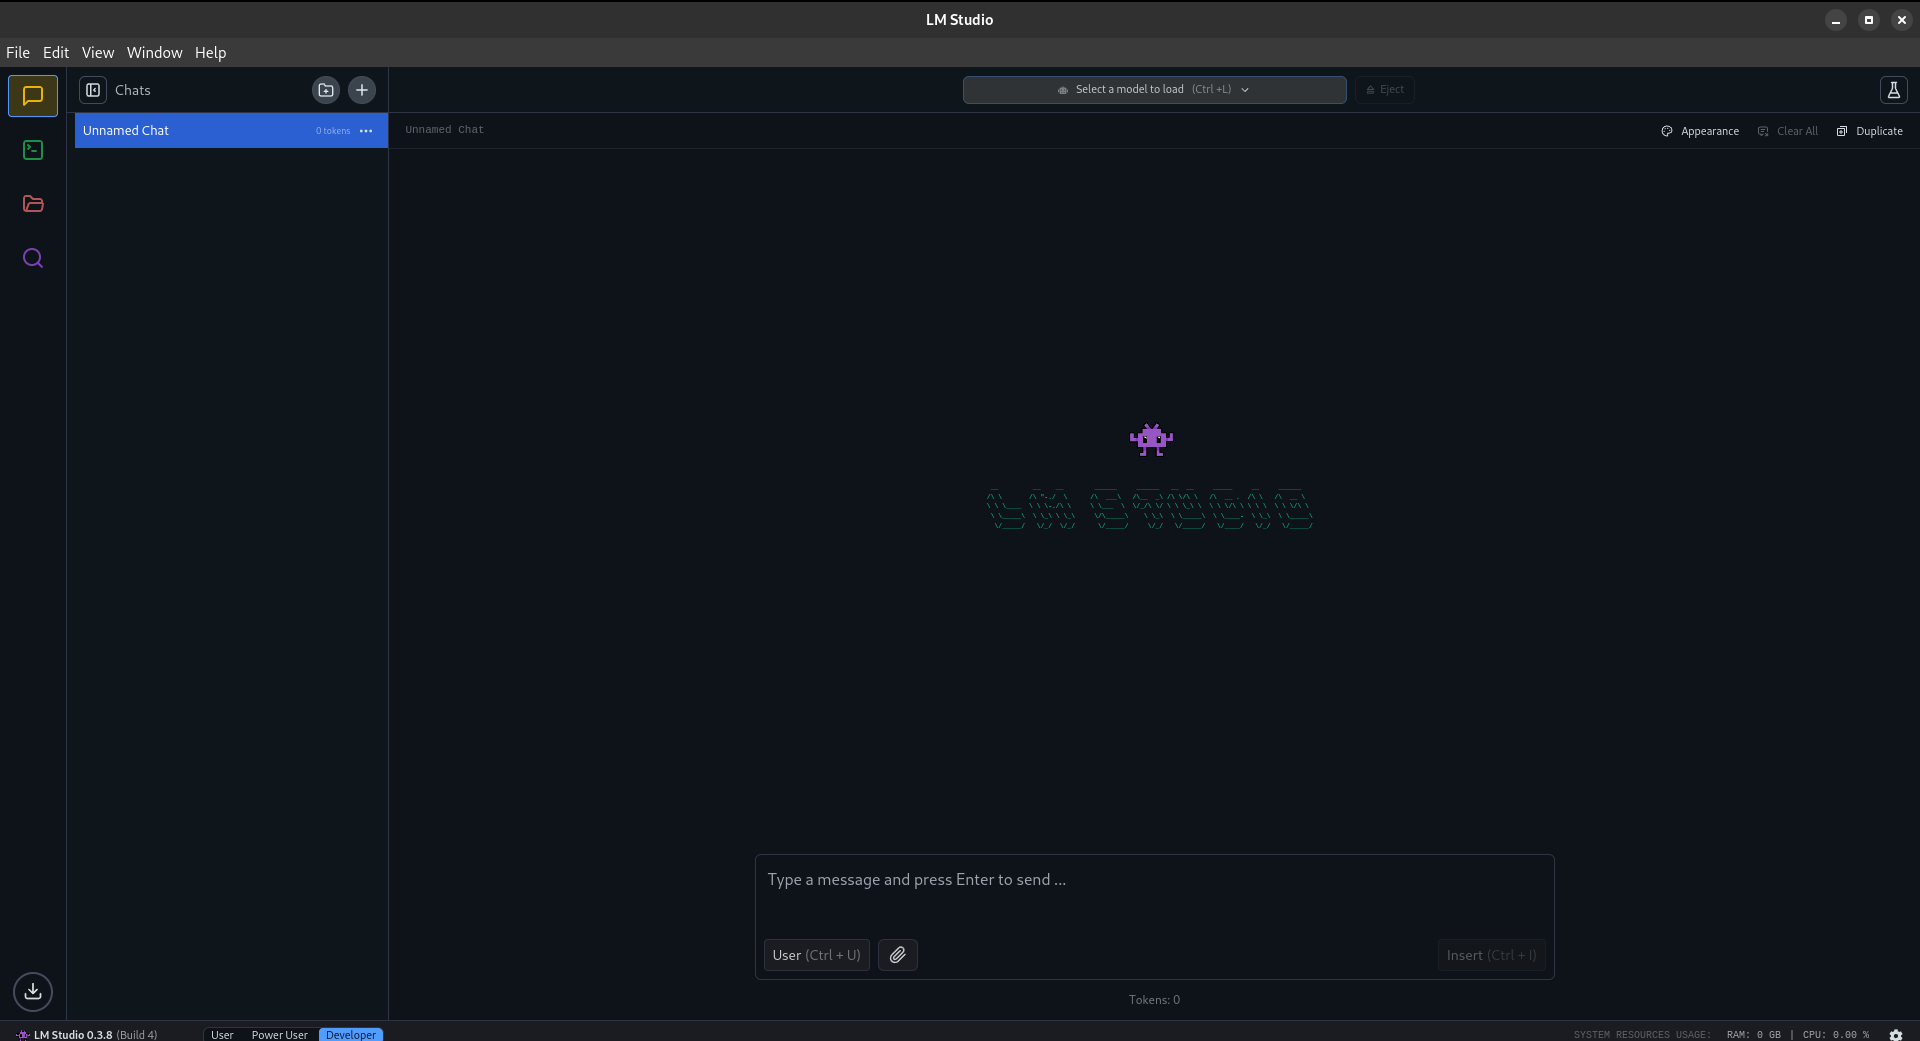Click the Tokens: 0 counter
Screen dimensions: 1920x1041
[x=1154, y=1000]
